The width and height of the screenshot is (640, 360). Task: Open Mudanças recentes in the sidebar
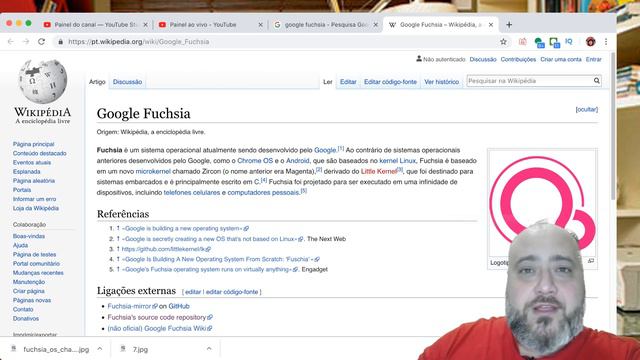(38, 273)
